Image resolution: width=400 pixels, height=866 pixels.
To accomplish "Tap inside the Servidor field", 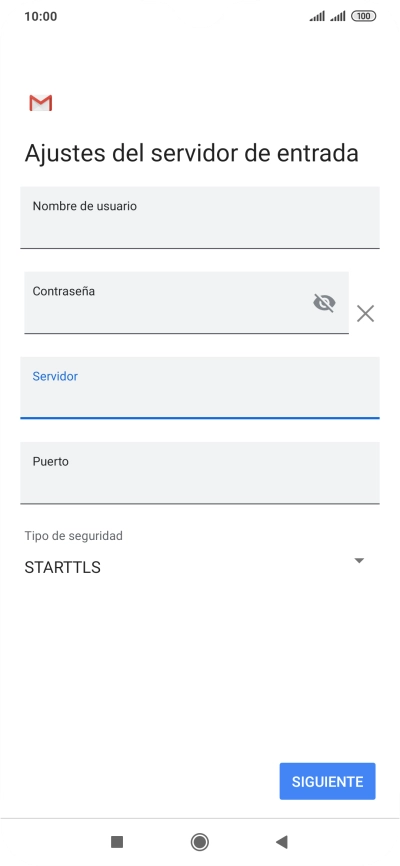I will point(200,388).
